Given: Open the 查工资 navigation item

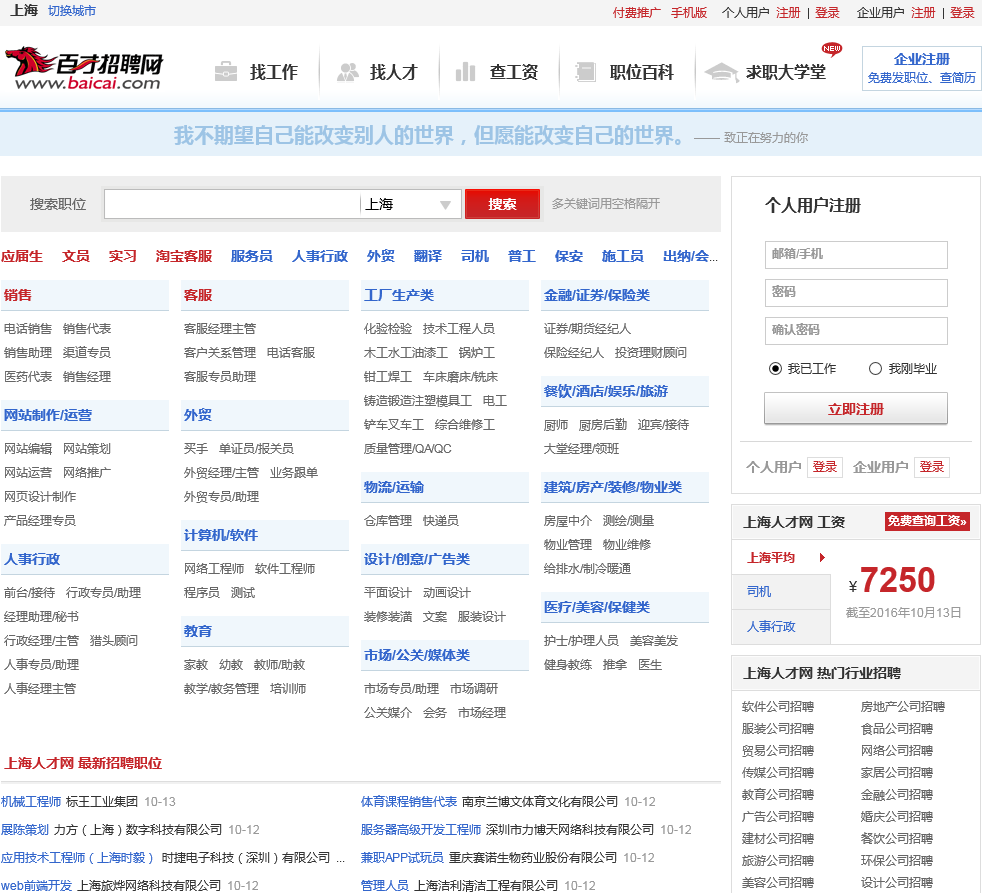Looking at the screenshot, I should click(514, 72).
